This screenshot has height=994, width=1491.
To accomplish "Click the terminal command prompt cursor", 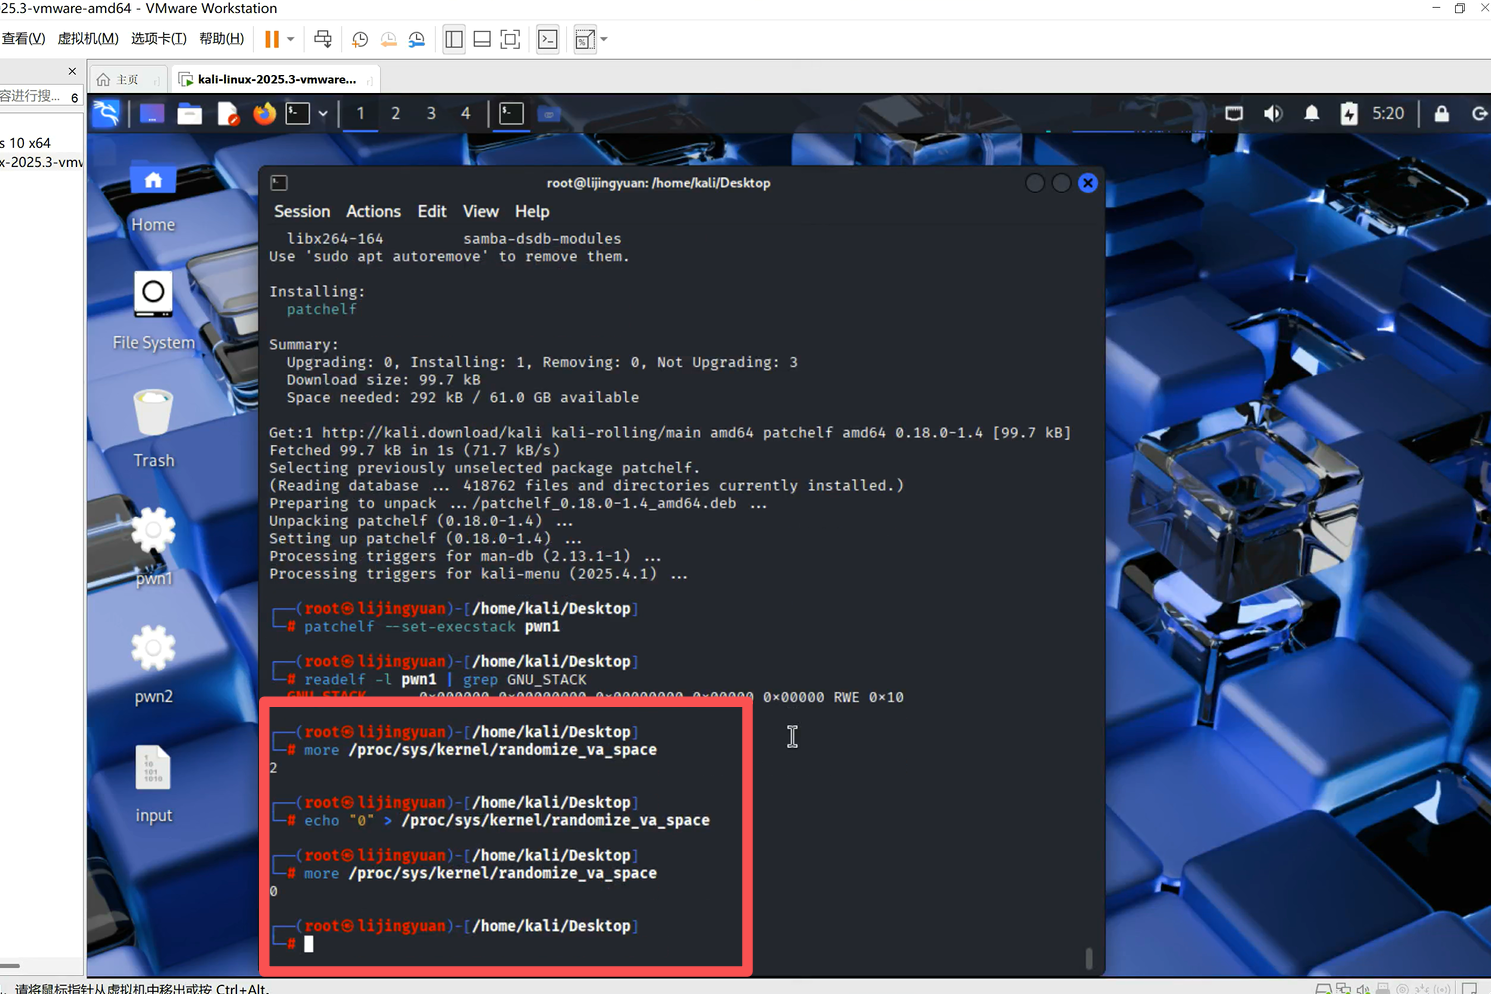I will (x=309, y=944).
